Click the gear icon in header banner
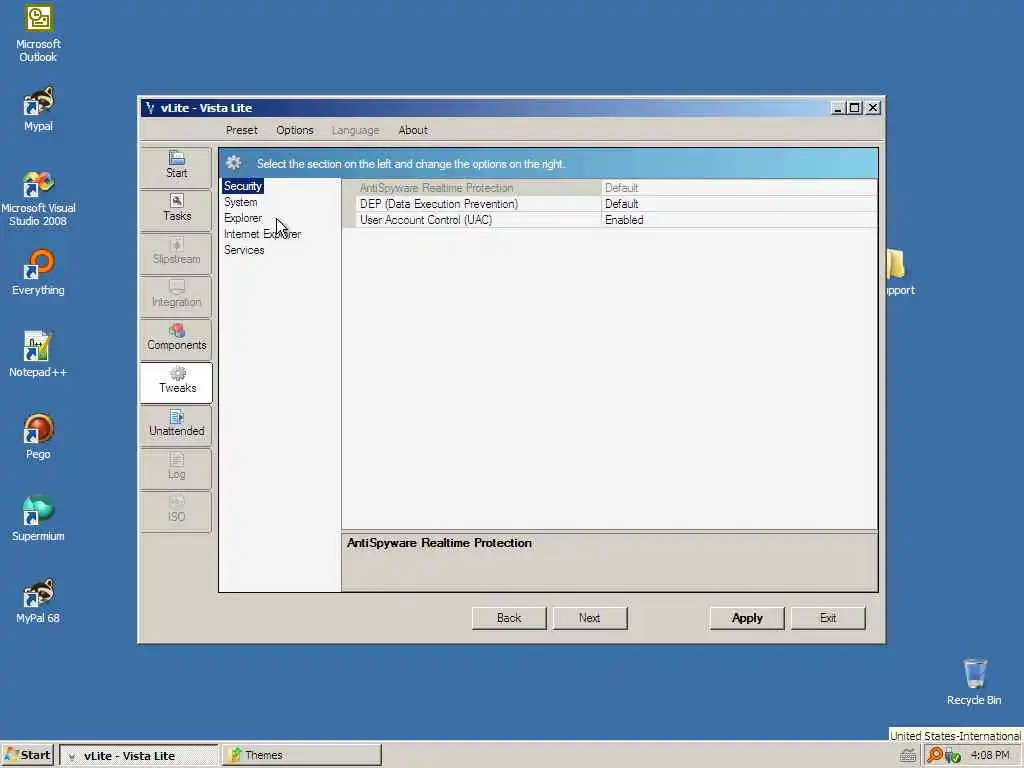1024x768 pixels. click(x=233, y=163)
